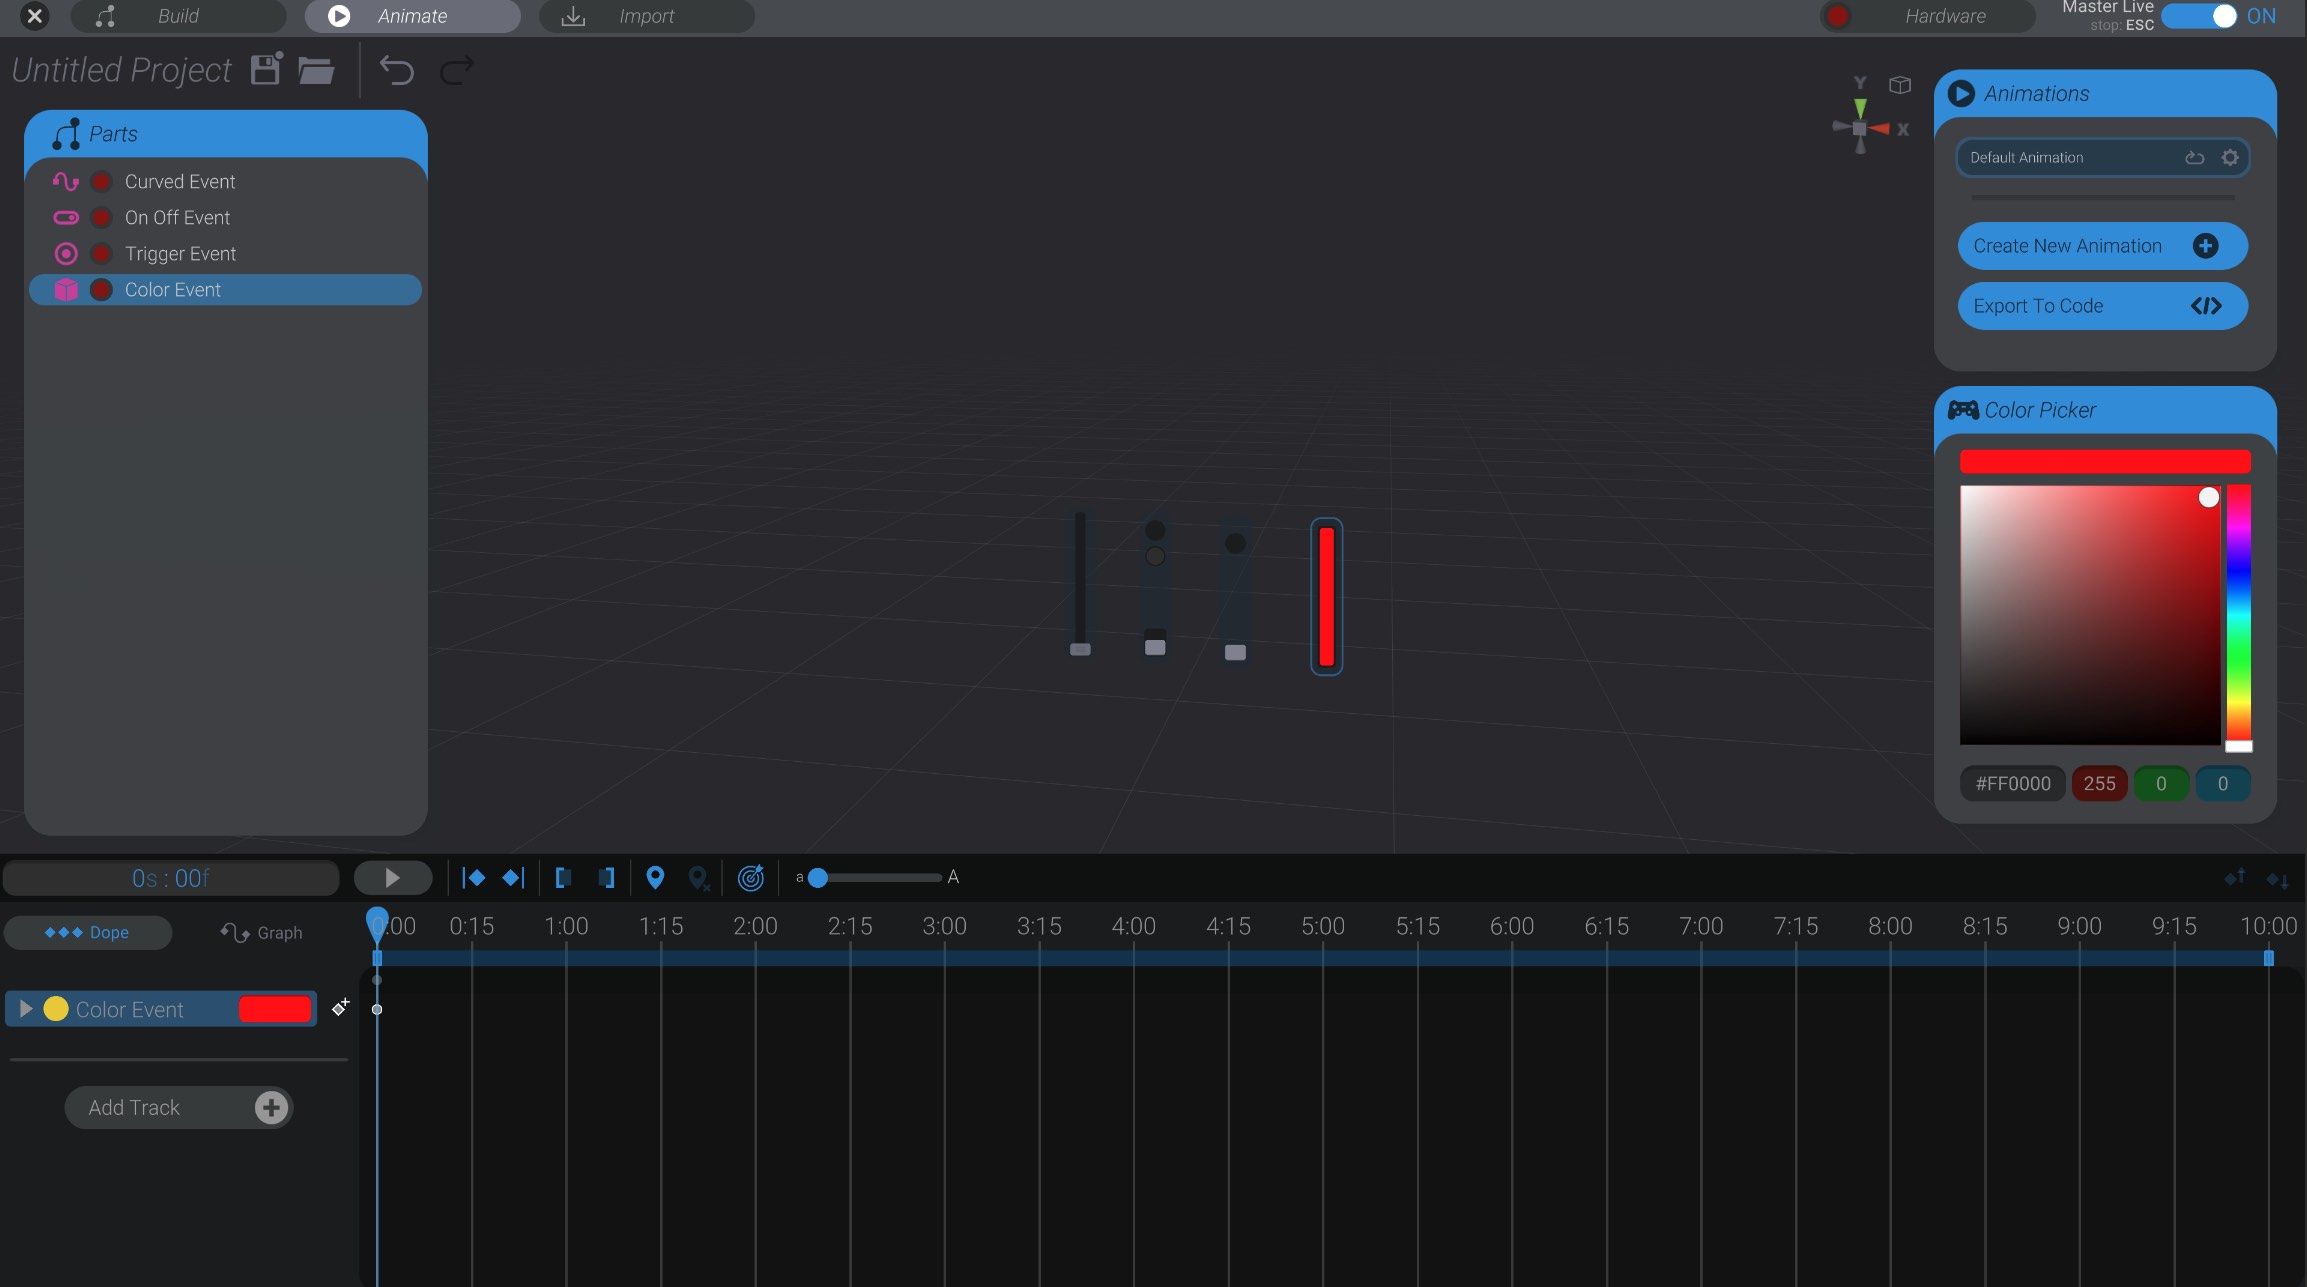Click the jump to next keyframe icon
Screen dimensions: 2307x1287
point(513,877)
